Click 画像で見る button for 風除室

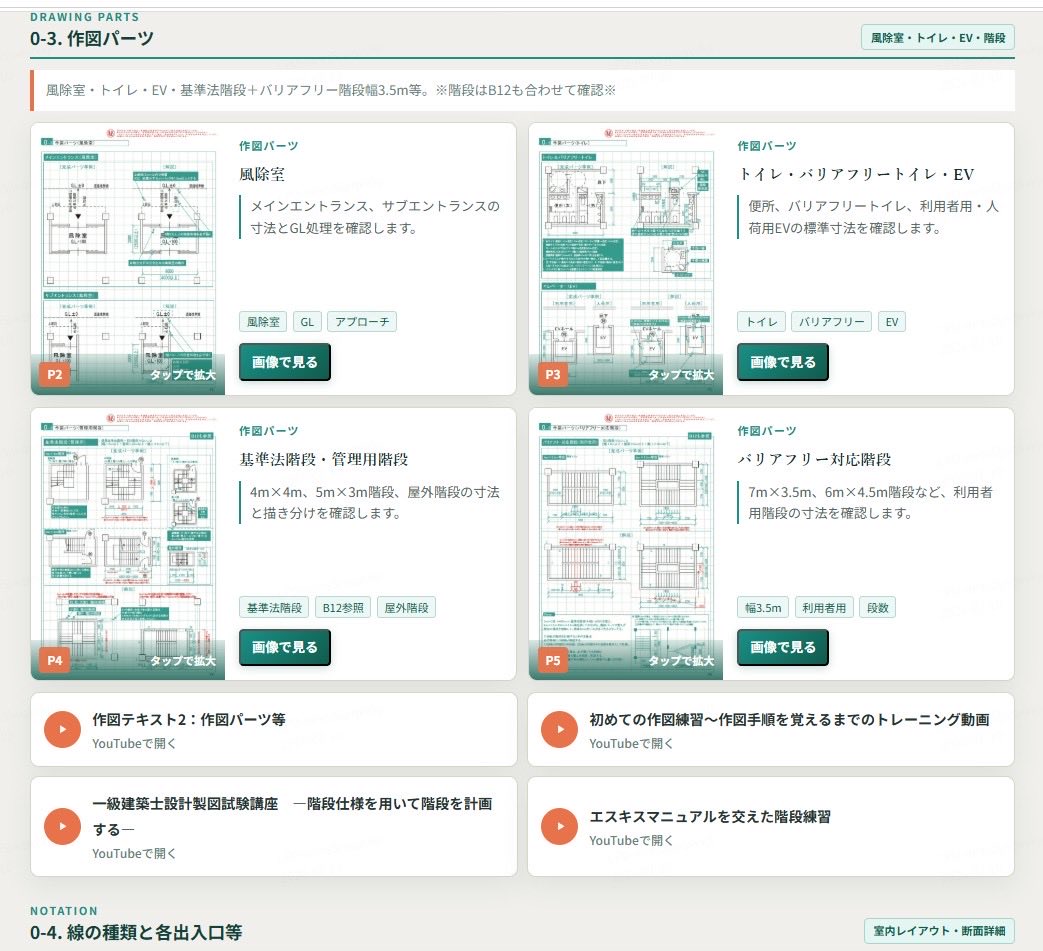(x=285, y=362)
